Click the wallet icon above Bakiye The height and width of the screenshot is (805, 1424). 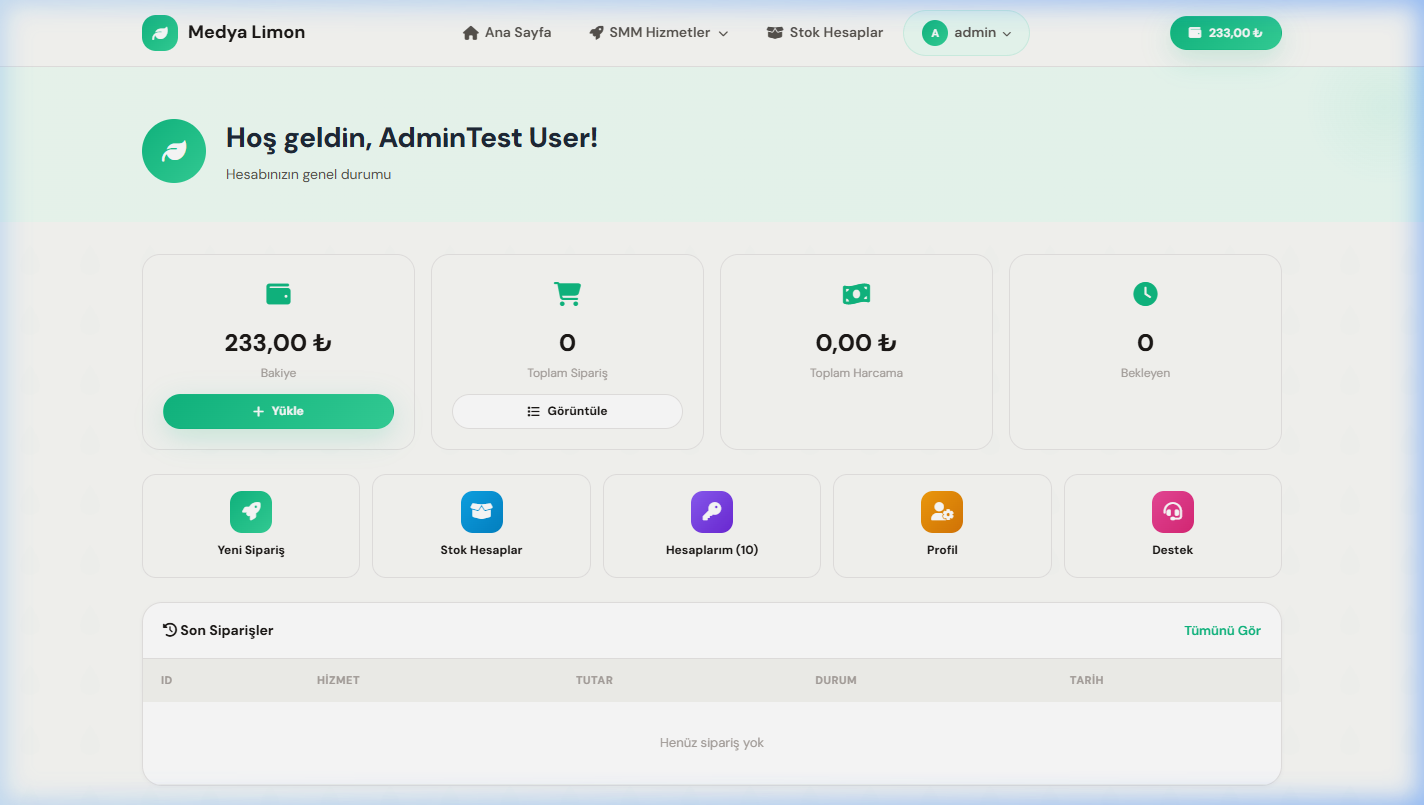click(x=278, y=294)
